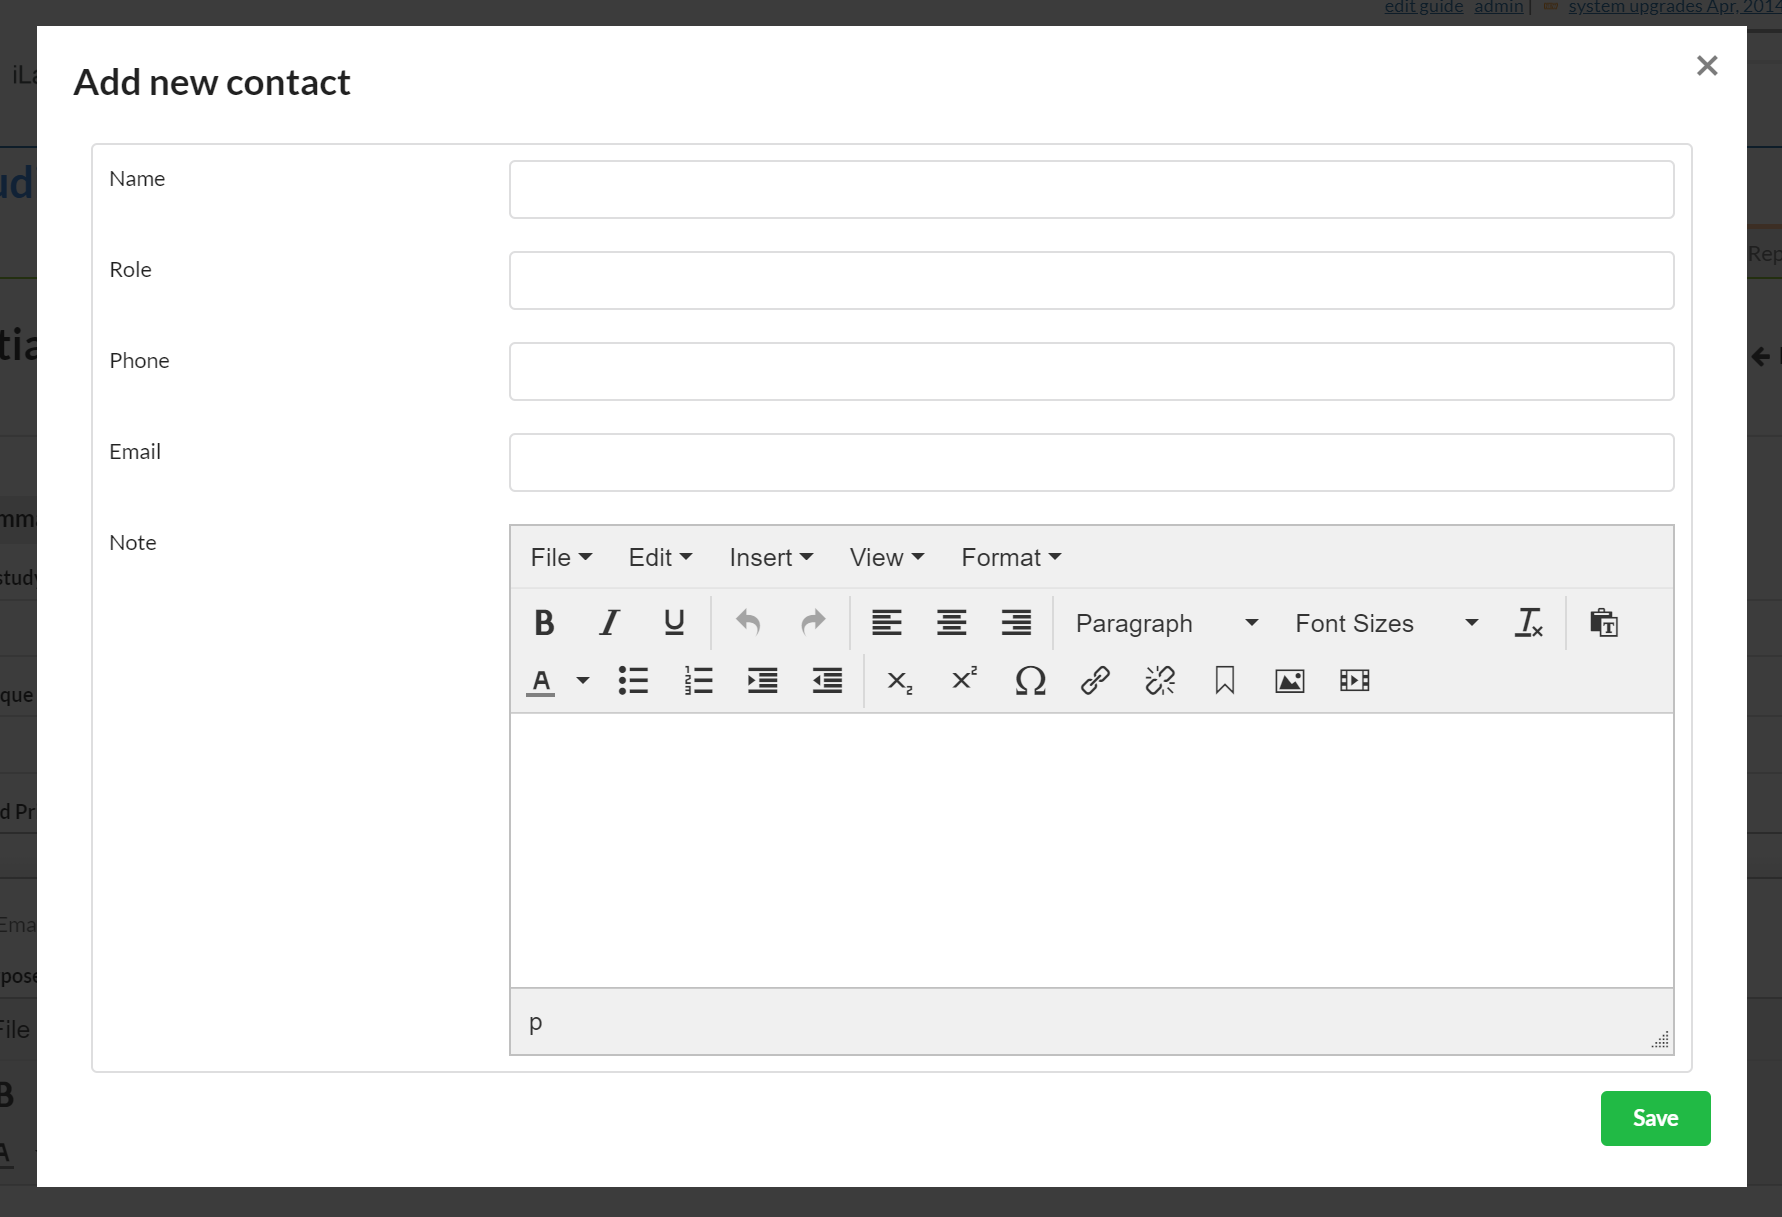The width and height of the screenshot is (1782, 1217).
Task: Expand the text color picker arrow
Action: click(x=583, y=681)
